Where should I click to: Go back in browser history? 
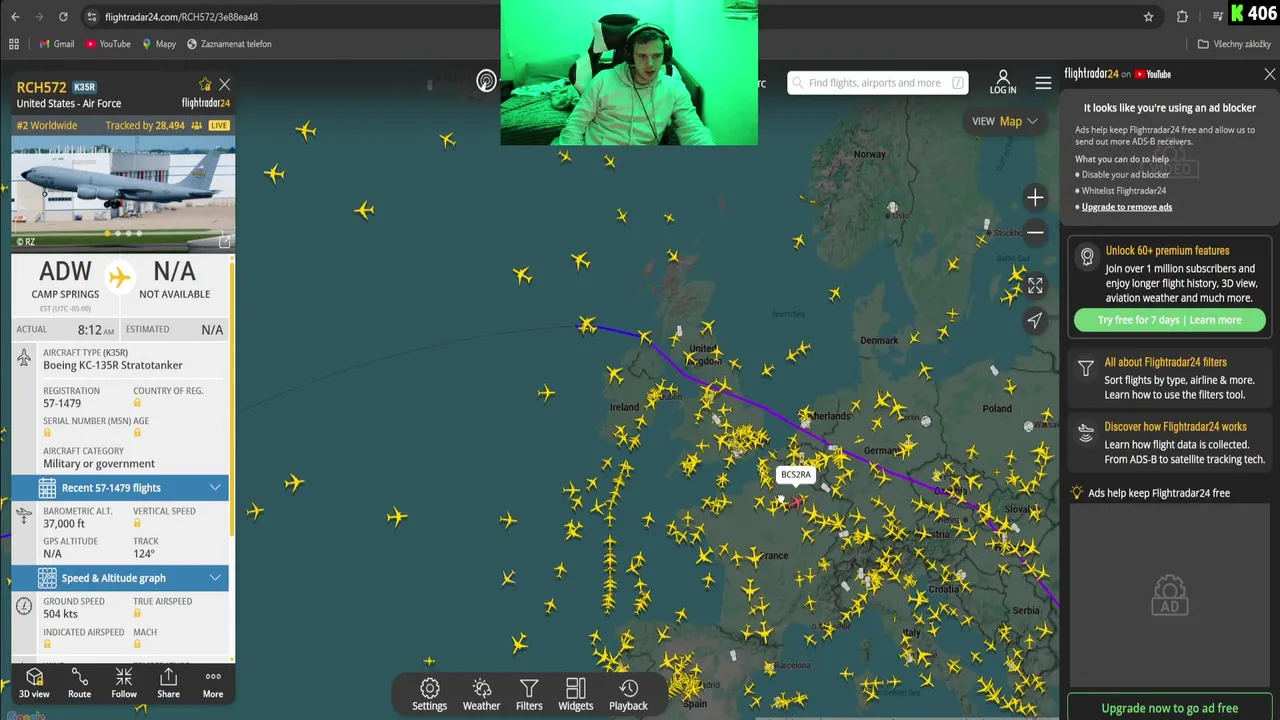pyautogui.click(x=14, y=17)
